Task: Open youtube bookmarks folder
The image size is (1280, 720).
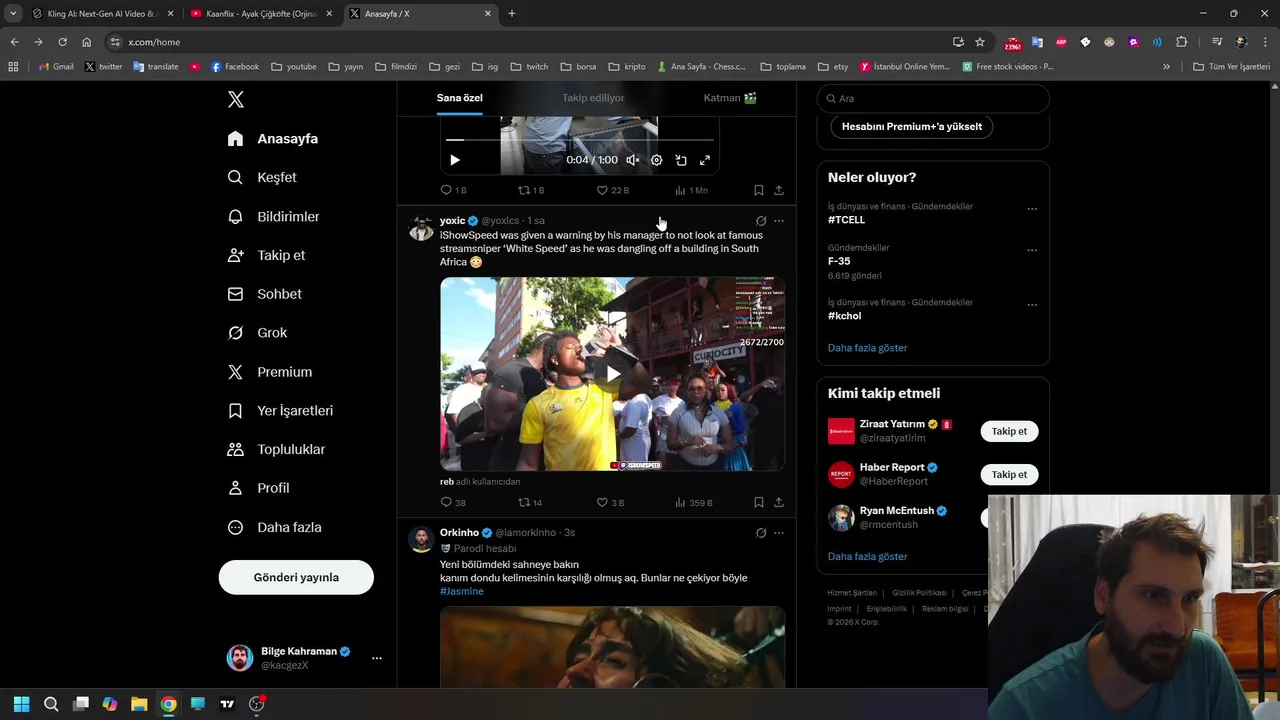Action: (294, 67)
